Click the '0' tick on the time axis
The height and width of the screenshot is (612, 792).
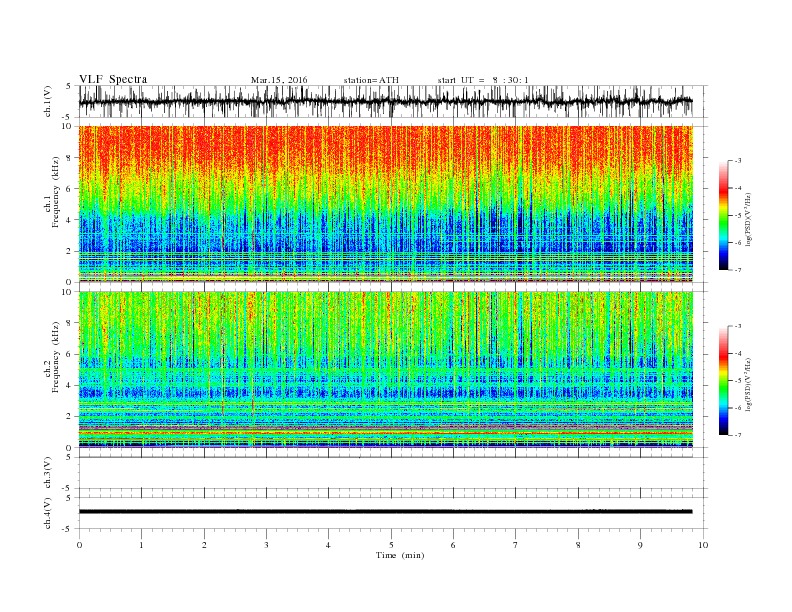pos(79,545)
